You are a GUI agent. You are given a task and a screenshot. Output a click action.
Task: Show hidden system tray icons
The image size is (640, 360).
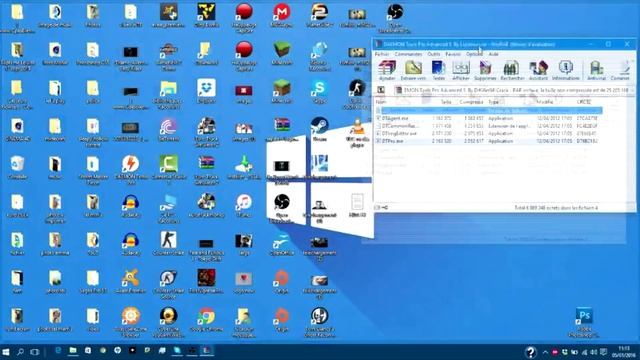point(545,352)
